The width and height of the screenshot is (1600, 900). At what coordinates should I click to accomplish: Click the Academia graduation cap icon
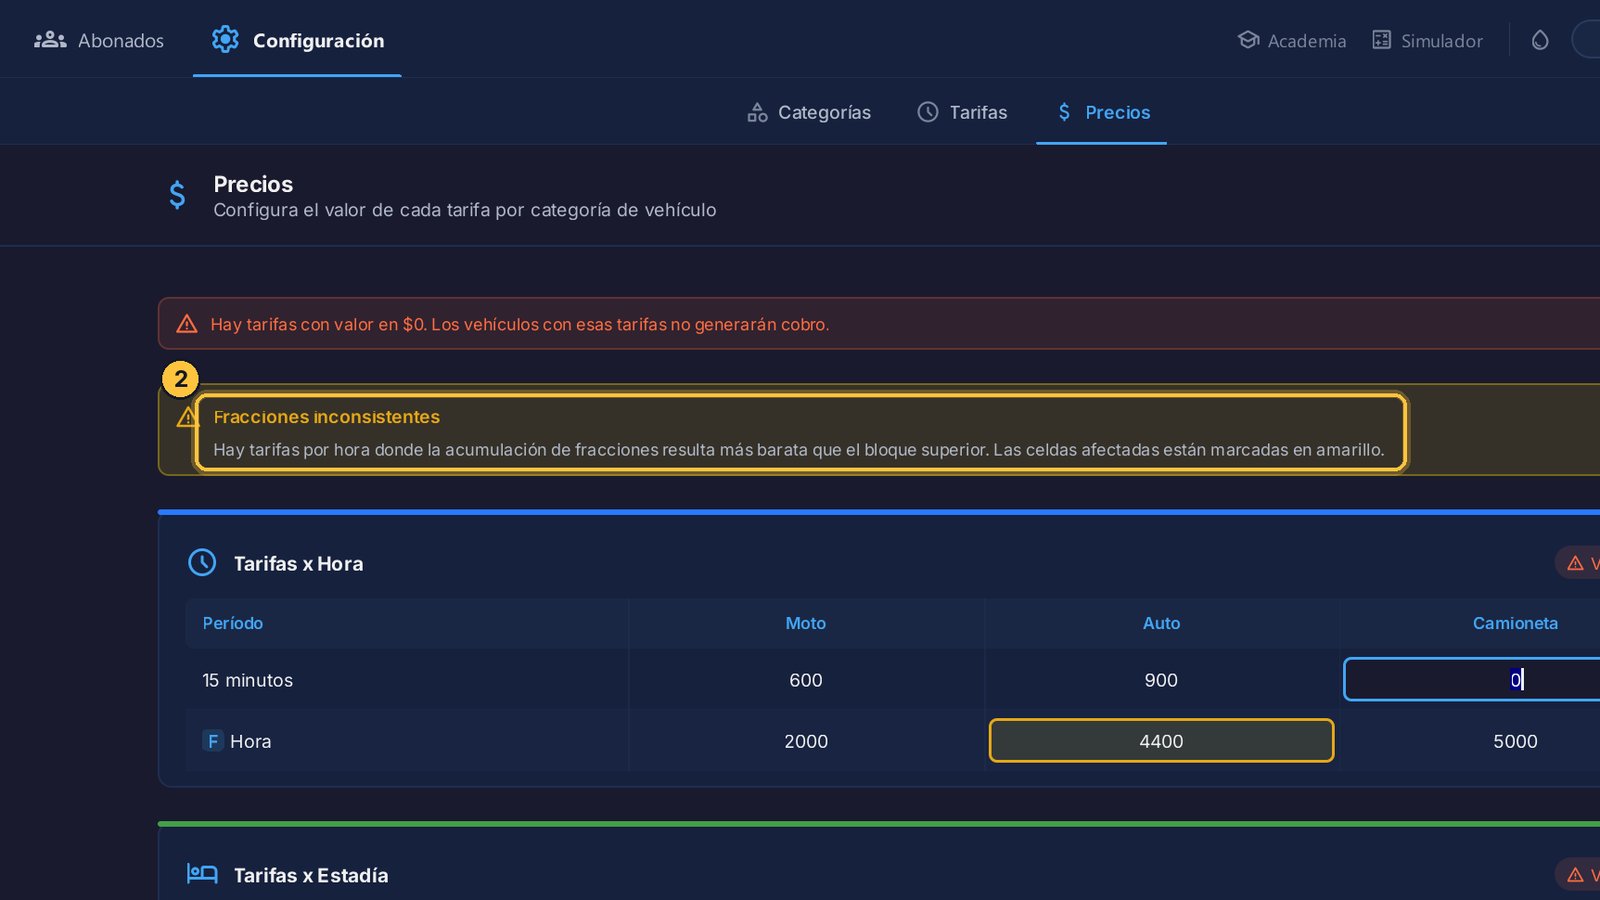(x=1248, y=39)
